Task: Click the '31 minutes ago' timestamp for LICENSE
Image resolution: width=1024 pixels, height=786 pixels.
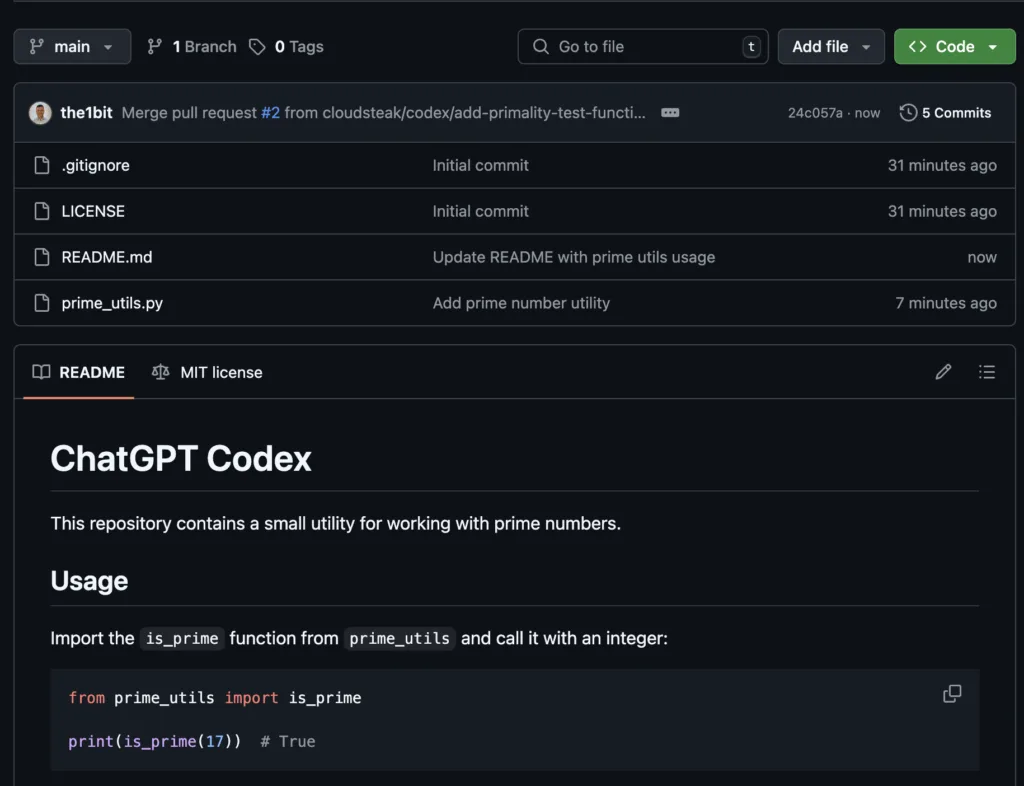Action: (942, 211)
